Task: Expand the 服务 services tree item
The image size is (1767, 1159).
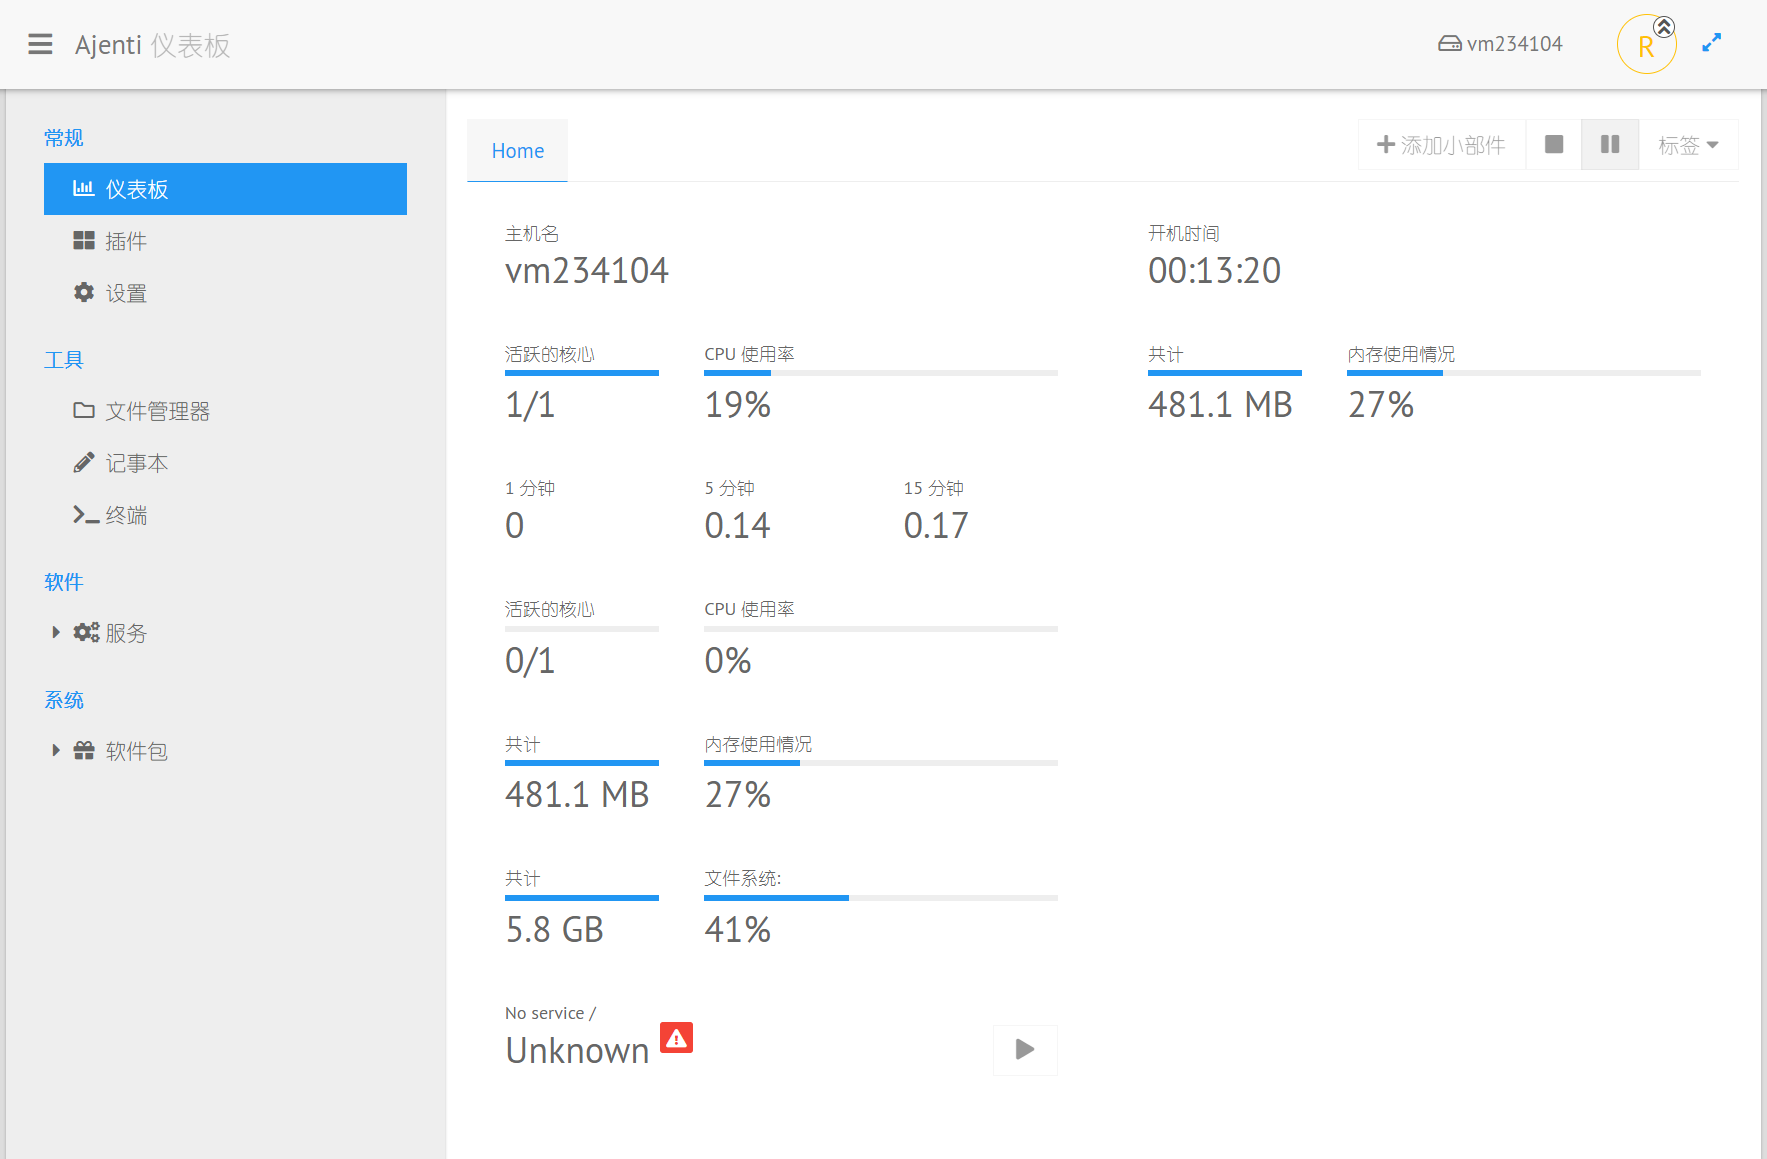Action: click(x=56, y=632)
